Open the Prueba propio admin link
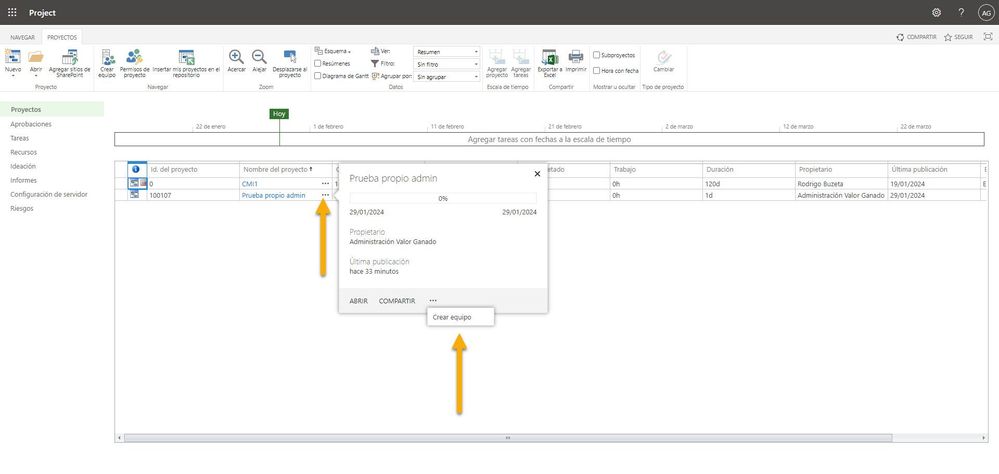The image size is (999, 474). (273, 195)
